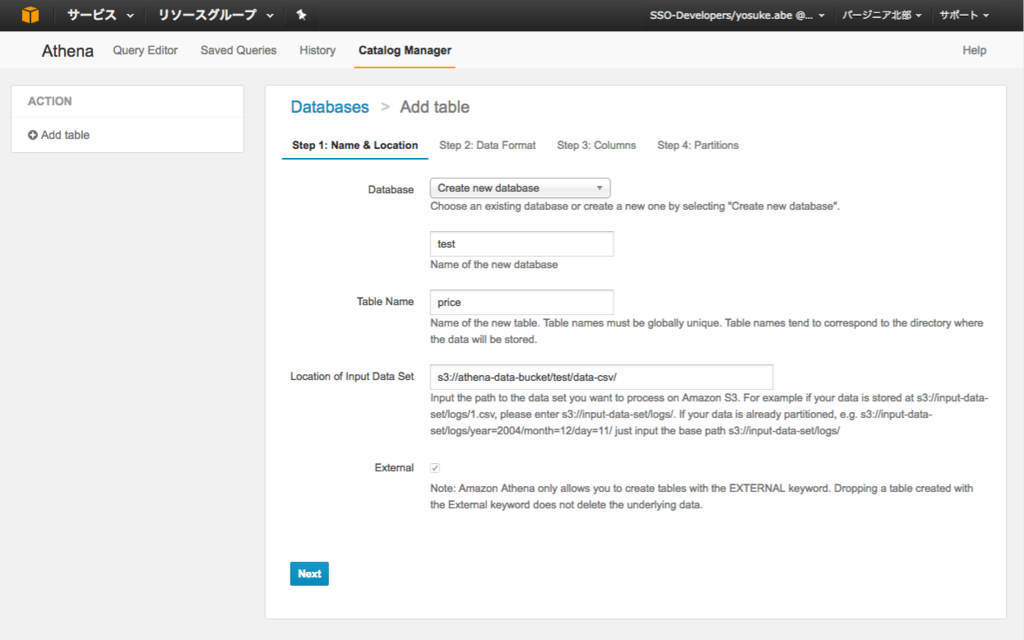Screen dimensions: 1024x640
Task: Toggle the External checkbox
Action: click(x=435, y=468)
